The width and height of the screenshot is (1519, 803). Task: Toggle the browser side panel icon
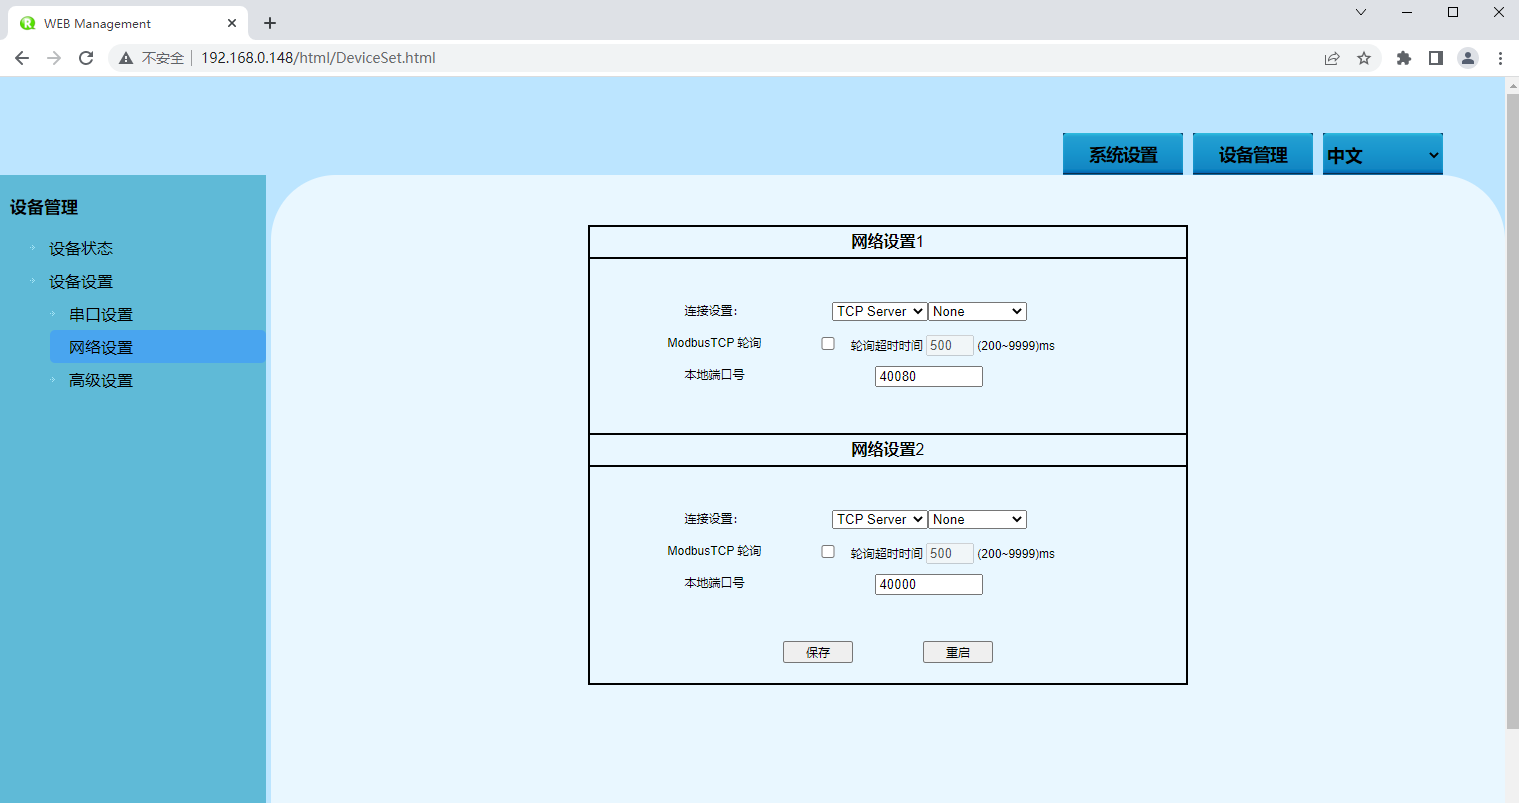click(1436, 58)
